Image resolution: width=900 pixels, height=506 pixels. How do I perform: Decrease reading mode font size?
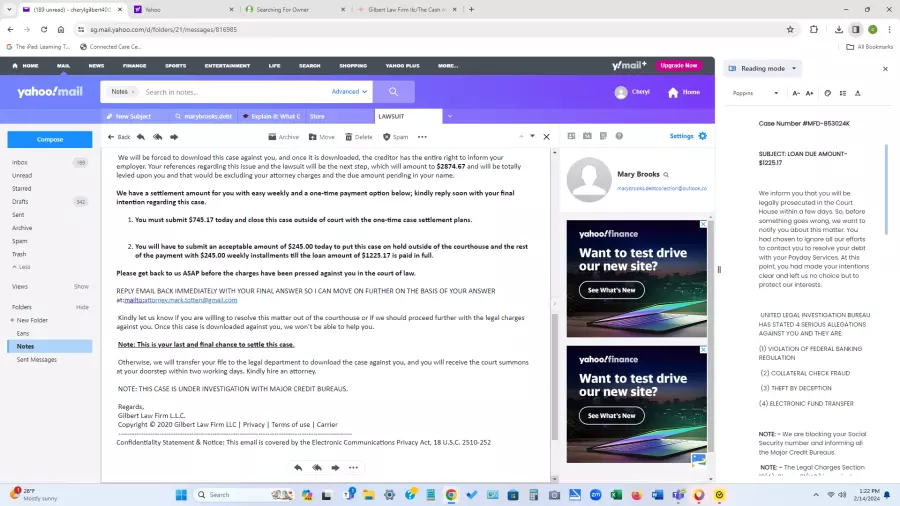(x=796, y=93)
